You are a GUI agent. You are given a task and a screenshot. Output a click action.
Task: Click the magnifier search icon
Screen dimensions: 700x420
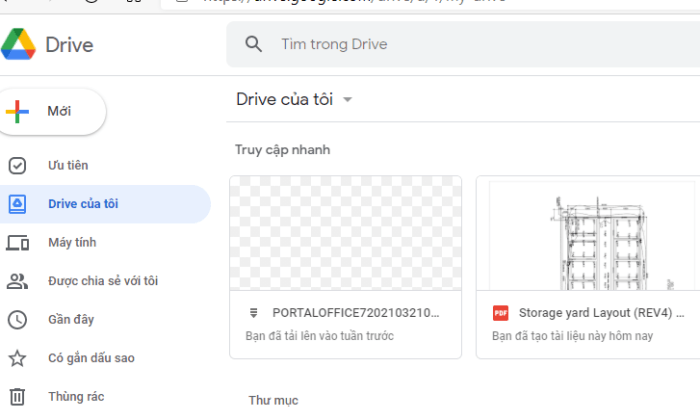tap(253, 44)
